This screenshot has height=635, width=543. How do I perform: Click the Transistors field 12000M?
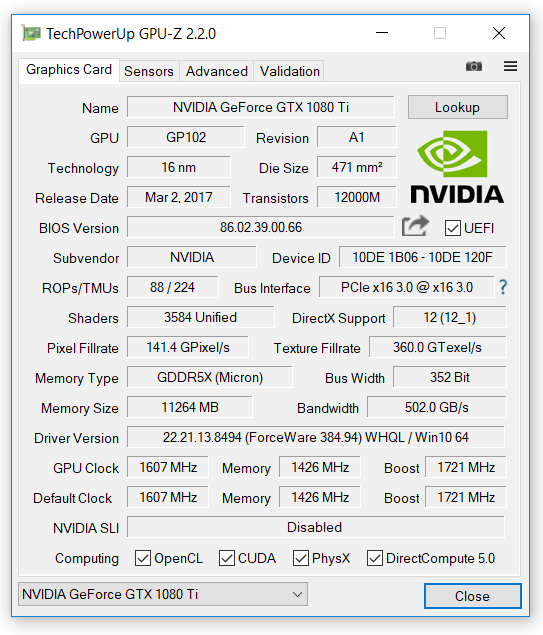[x=356, y=197]
